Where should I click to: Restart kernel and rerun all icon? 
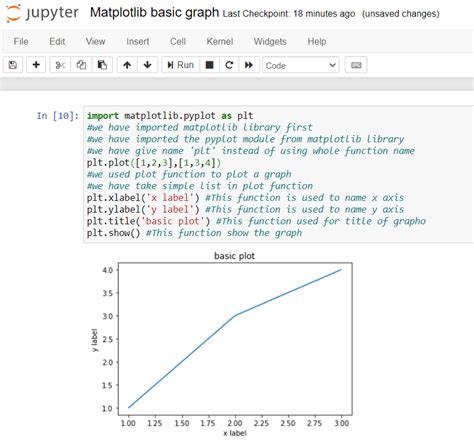click(249, 65)
